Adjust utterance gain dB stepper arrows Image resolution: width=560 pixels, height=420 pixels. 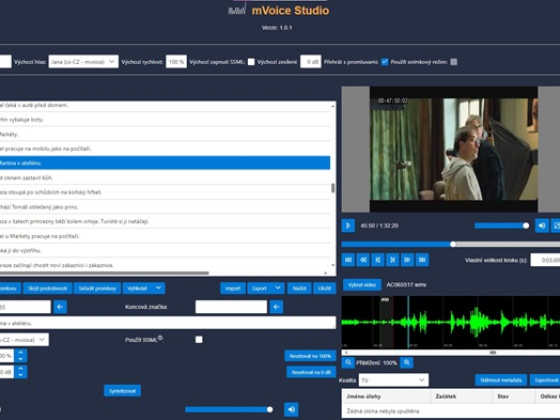(x=20, y=372)
